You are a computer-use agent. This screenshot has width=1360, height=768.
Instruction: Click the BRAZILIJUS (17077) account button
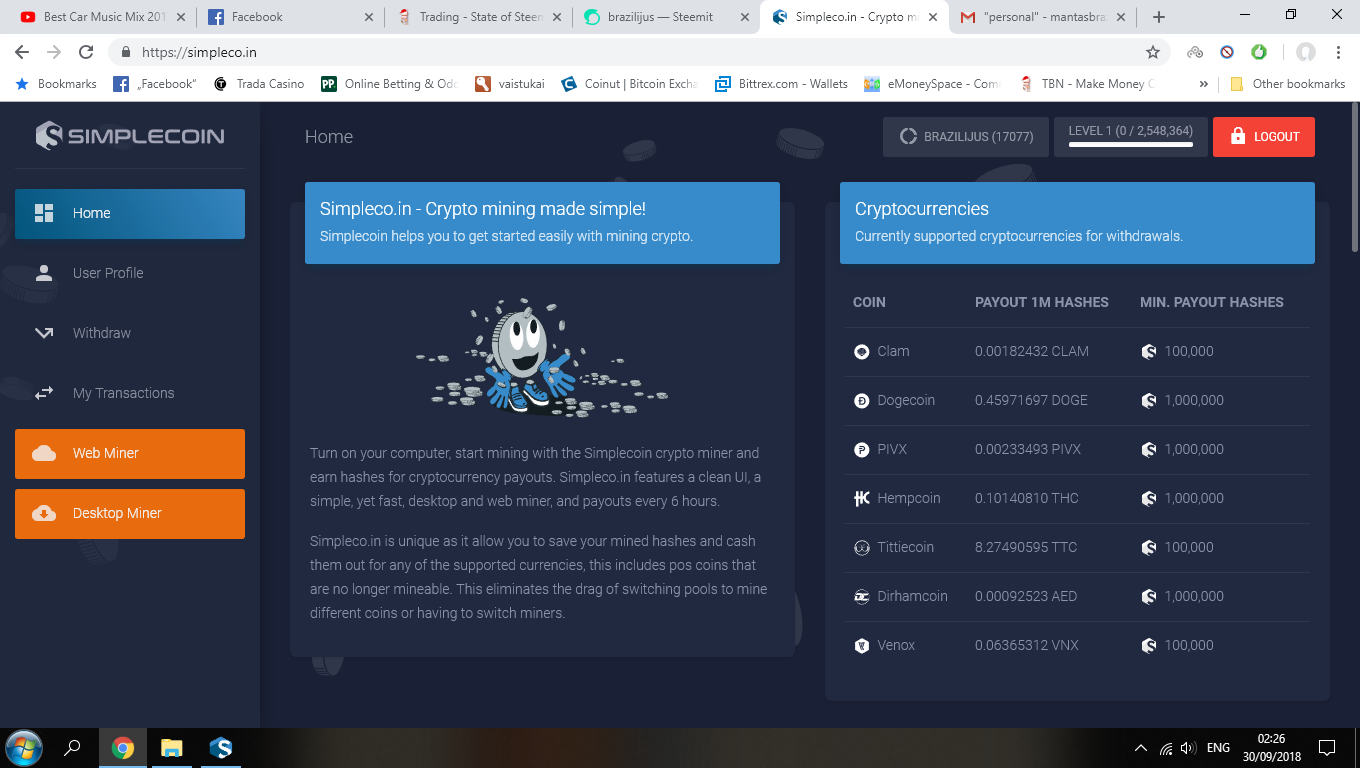965,137
